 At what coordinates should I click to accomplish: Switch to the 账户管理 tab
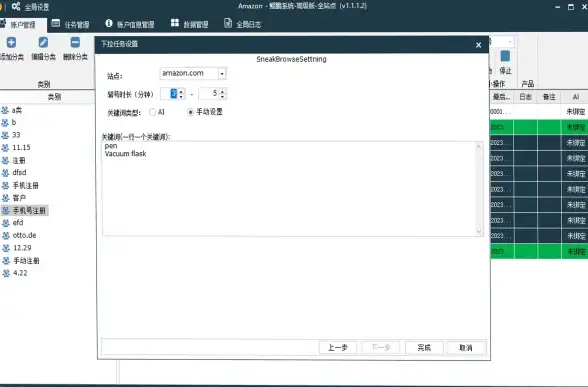[x=22, y=25]
